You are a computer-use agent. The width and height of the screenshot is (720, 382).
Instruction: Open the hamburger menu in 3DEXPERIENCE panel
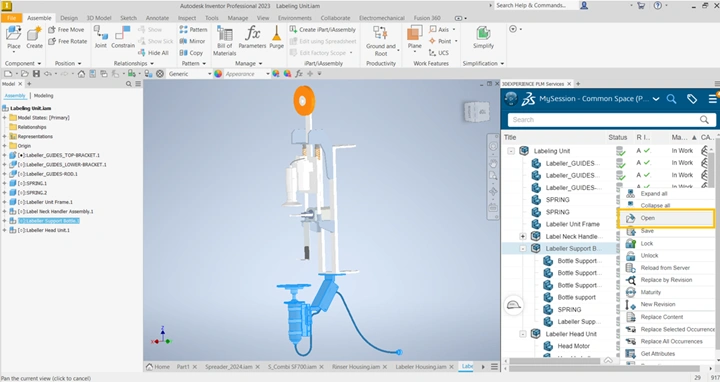pos(712,99)
